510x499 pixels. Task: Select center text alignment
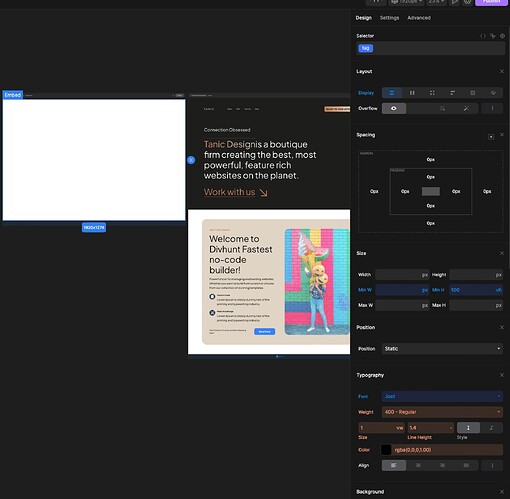click(x=418, y=465)
